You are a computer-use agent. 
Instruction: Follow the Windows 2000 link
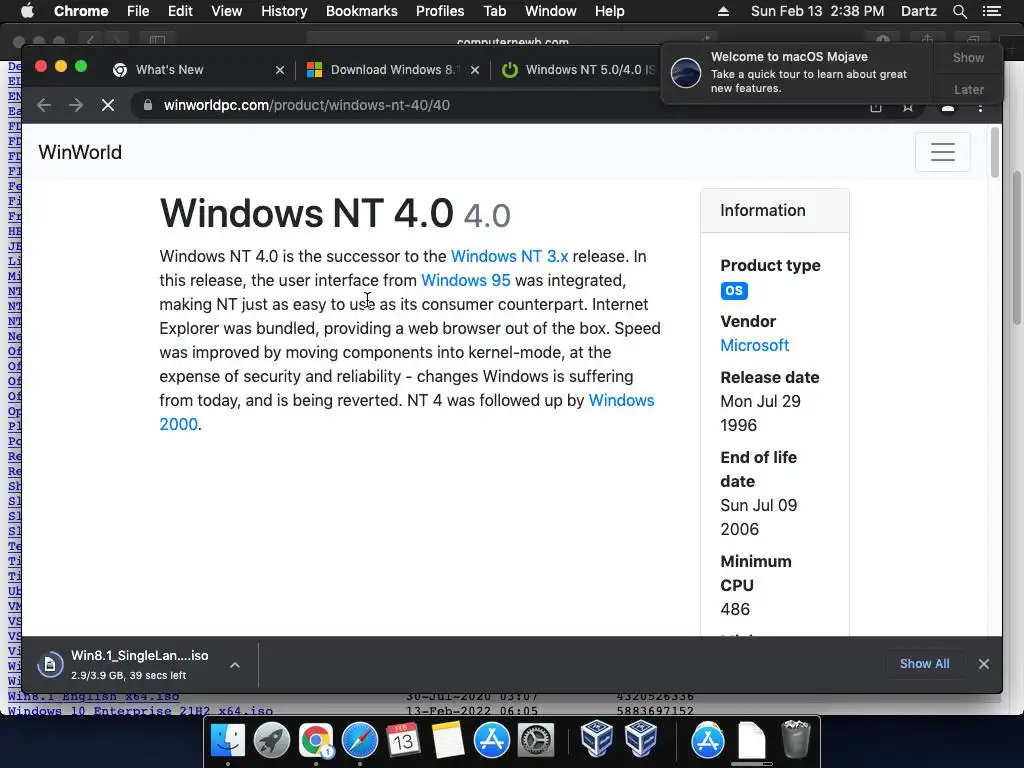click(x=621, y=400)
